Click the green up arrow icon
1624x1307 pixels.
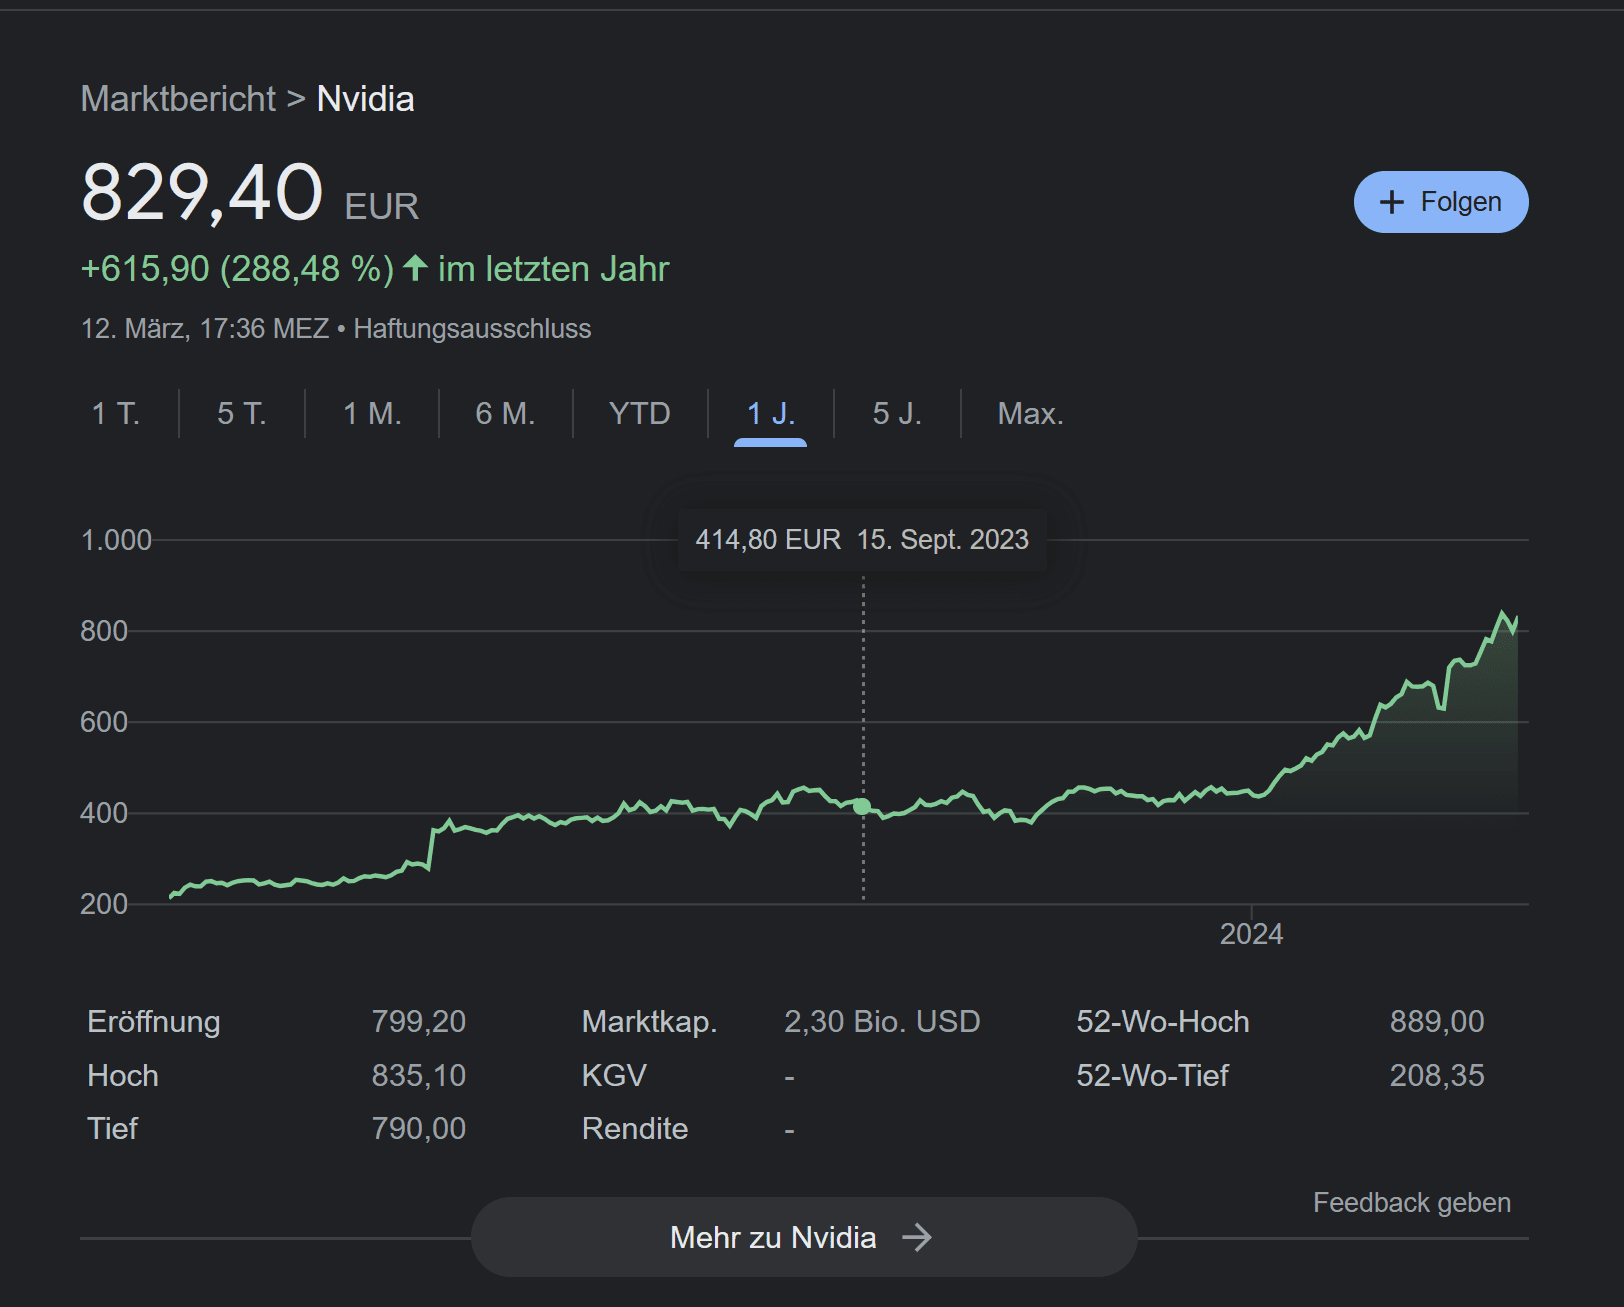tap(415, 268)
